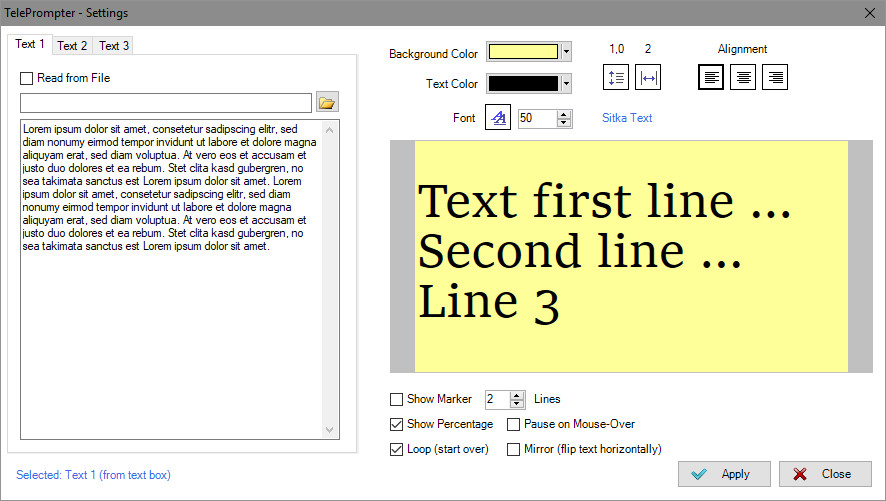
Task: Click the Close button
Action: (825, 474)
